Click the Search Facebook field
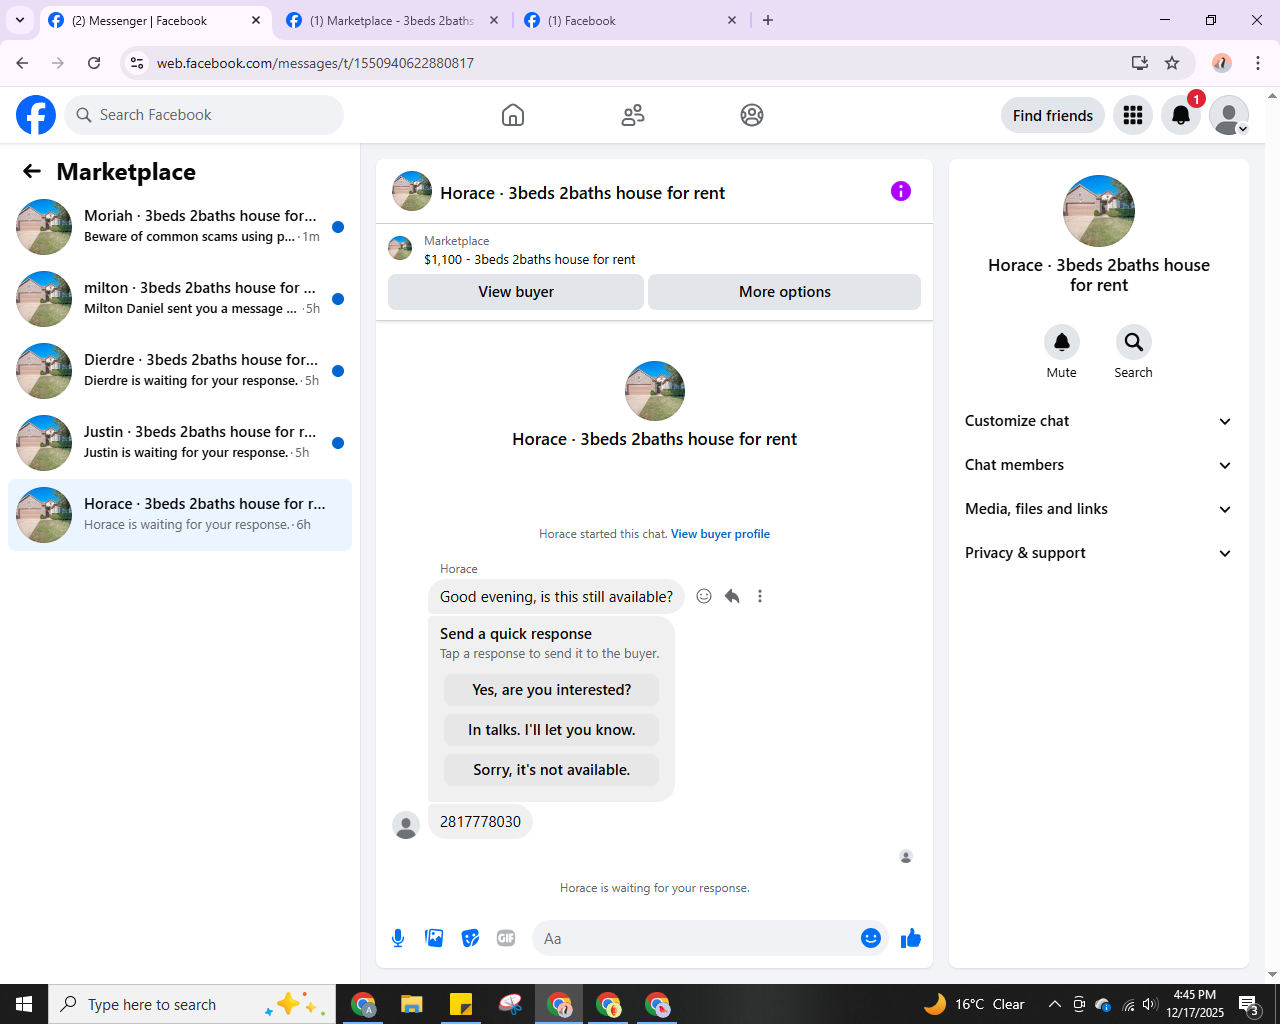The height and width of the screenshot is (1024, 1280). coord(204,115)
